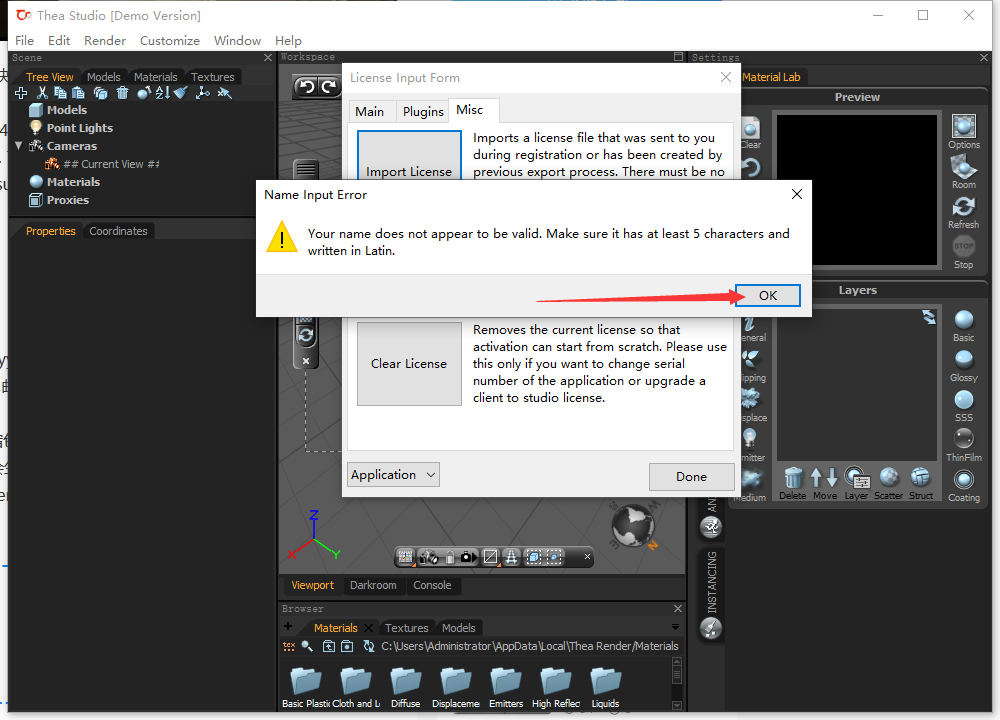Switch to the Console tab
Screen dimensions: 1000x720
coord(432,585)
